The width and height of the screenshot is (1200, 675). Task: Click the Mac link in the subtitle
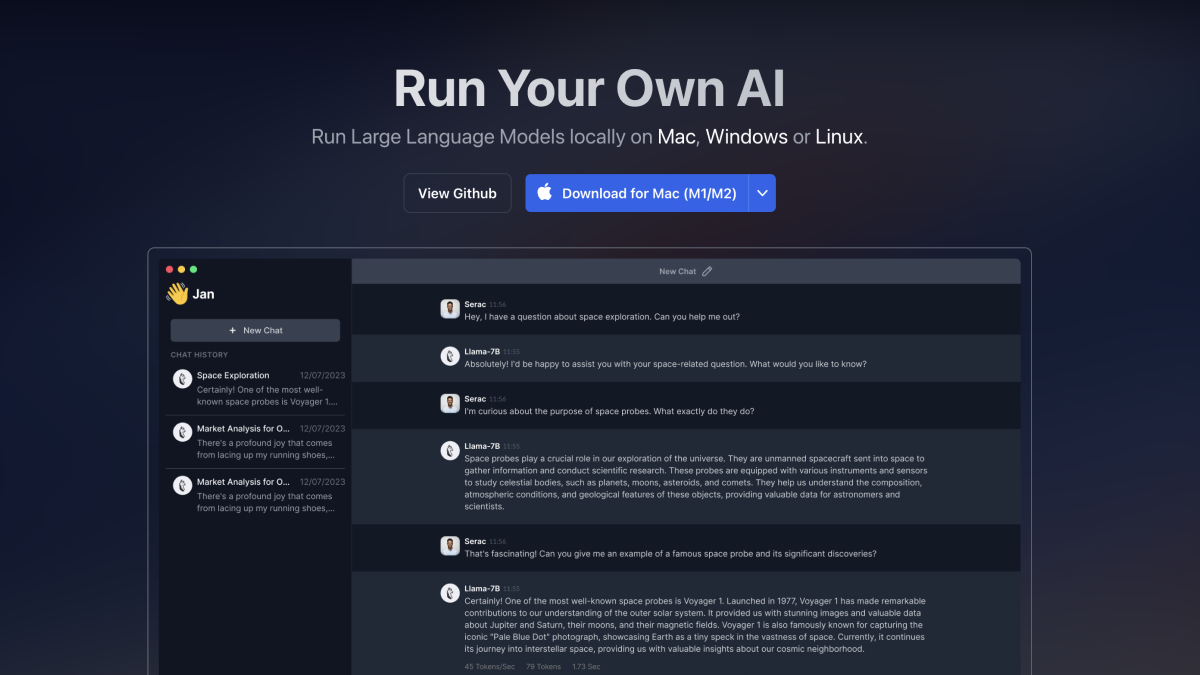pos(675,137)
